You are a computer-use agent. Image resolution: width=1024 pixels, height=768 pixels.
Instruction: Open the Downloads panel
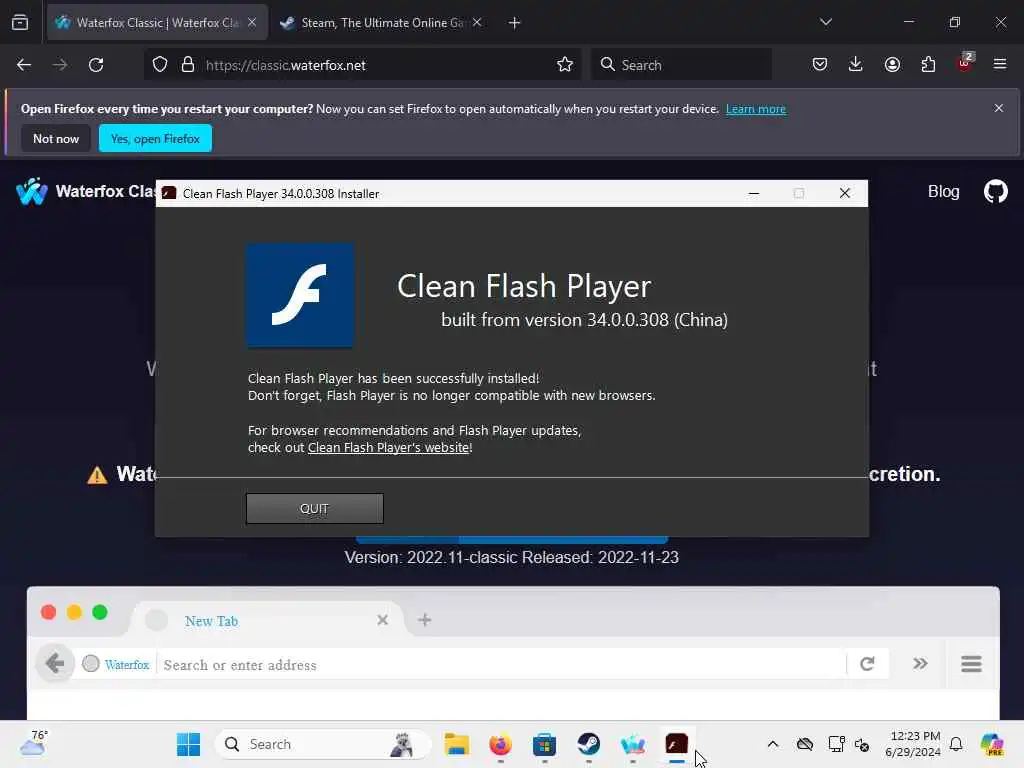click(856, 65)
